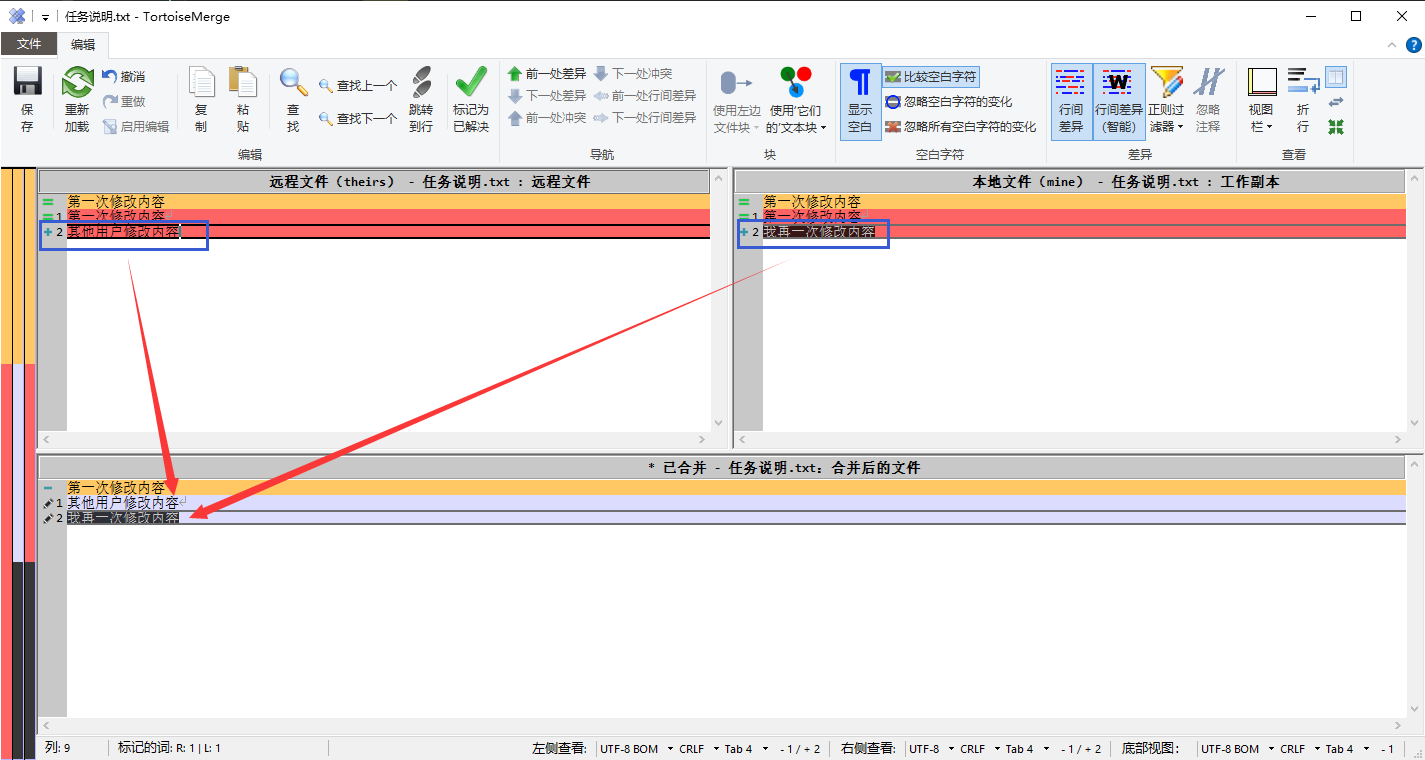Toggle 显示空白 (show whitespace) pilcrow button
This screenshot has width=1425, height=760.
860,100
